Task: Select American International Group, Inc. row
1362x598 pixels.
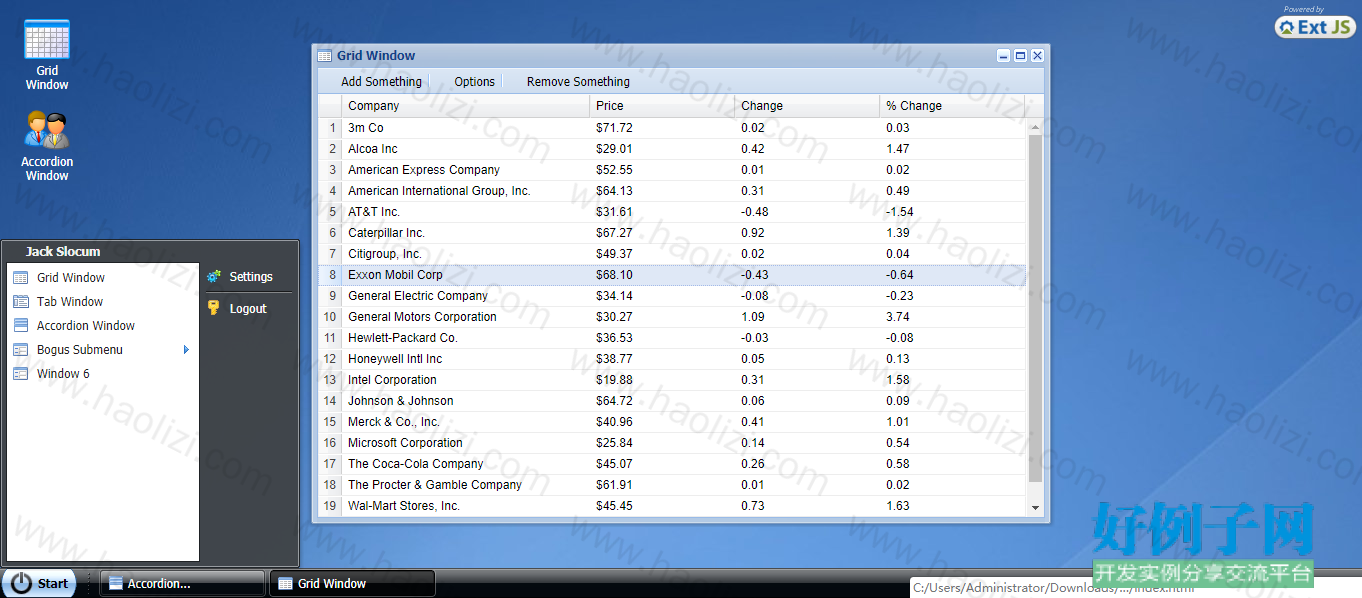Action: 672,191
